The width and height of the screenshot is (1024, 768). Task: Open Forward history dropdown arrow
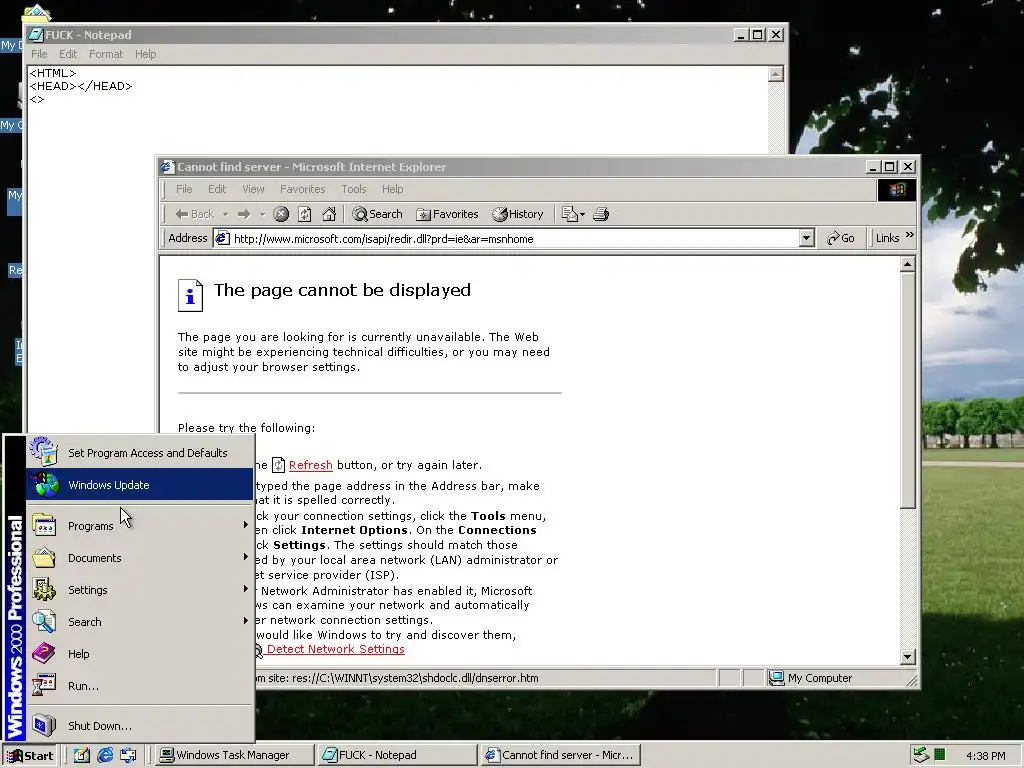[263, 214]
